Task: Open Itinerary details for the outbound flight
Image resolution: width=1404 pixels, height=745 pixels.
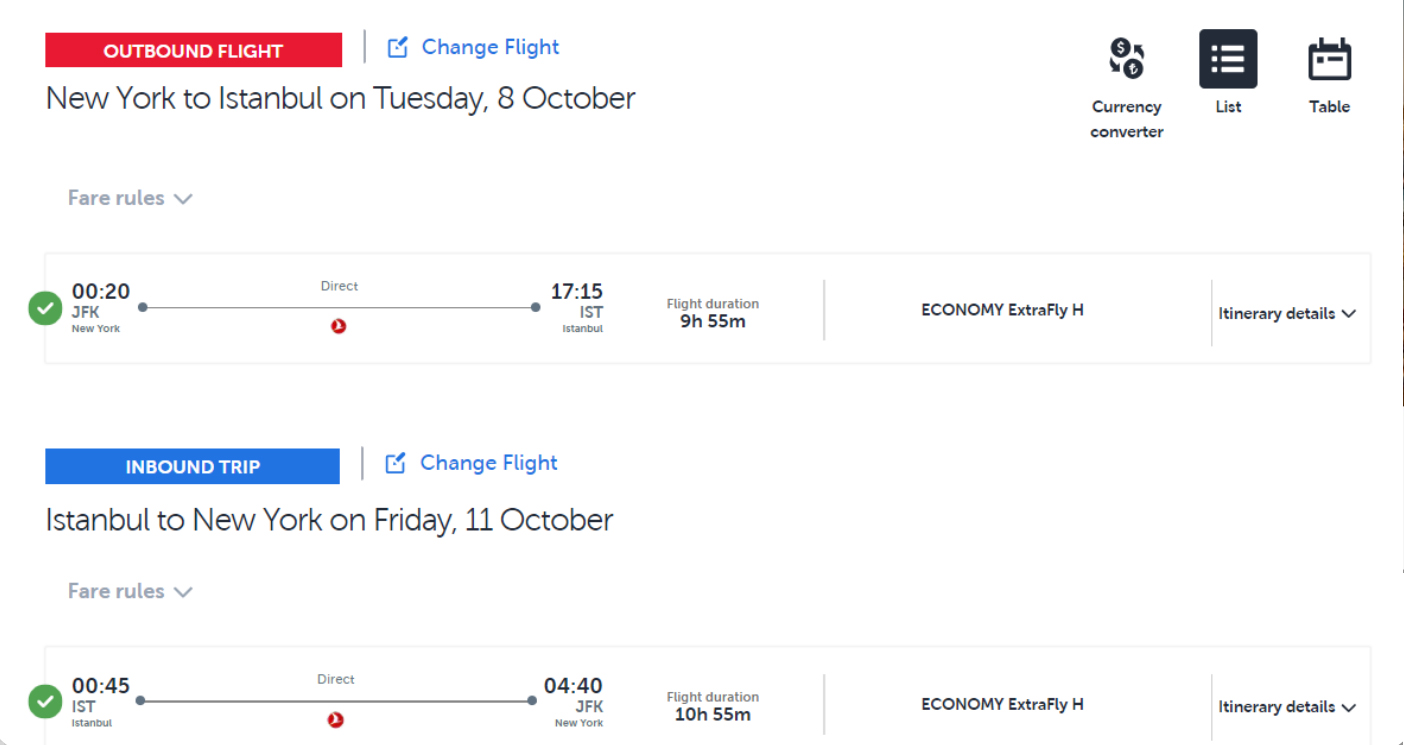Action: [1286, 313]
